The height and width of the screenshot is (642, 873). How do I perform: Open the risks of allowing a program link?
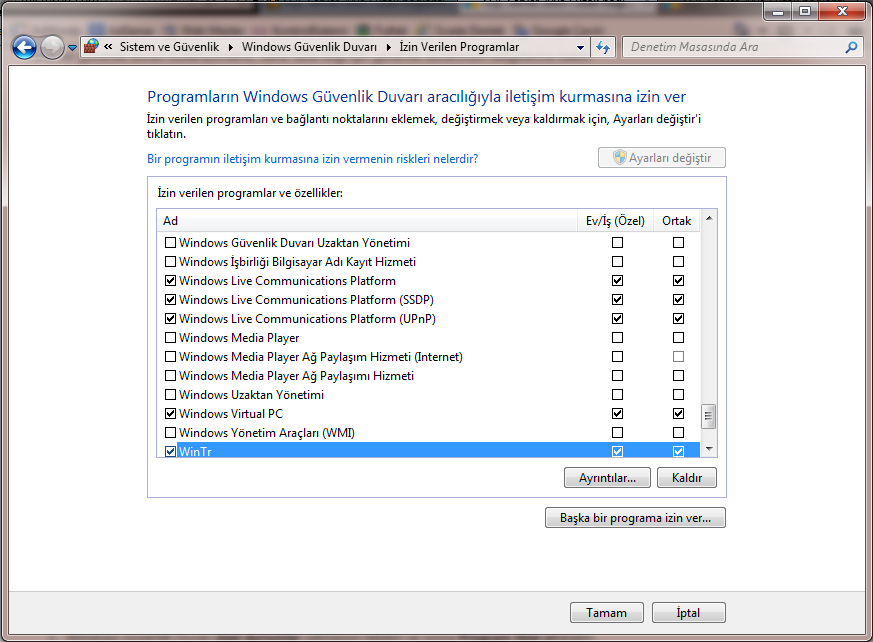click(x=312, y=158)
